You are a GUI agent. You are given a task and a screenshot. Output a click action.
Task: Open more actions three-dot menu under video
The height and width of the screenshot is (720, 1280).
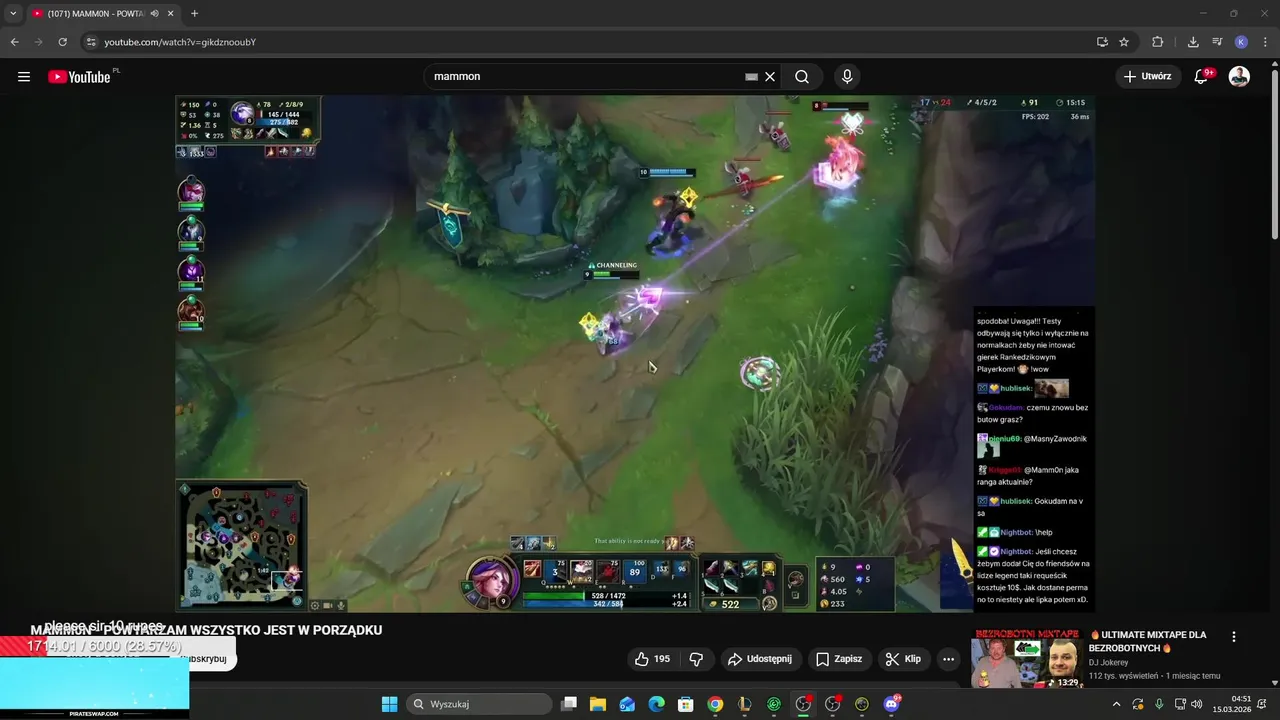(948, 659)
